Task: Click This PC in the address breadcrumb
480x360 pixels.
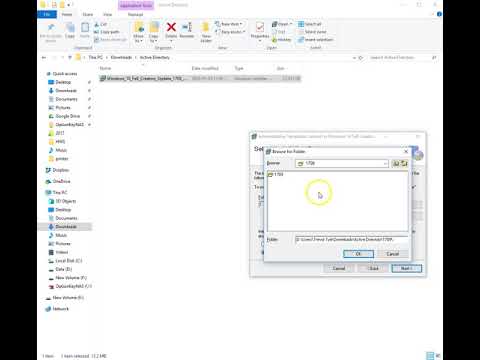Action: click(95, 58)
